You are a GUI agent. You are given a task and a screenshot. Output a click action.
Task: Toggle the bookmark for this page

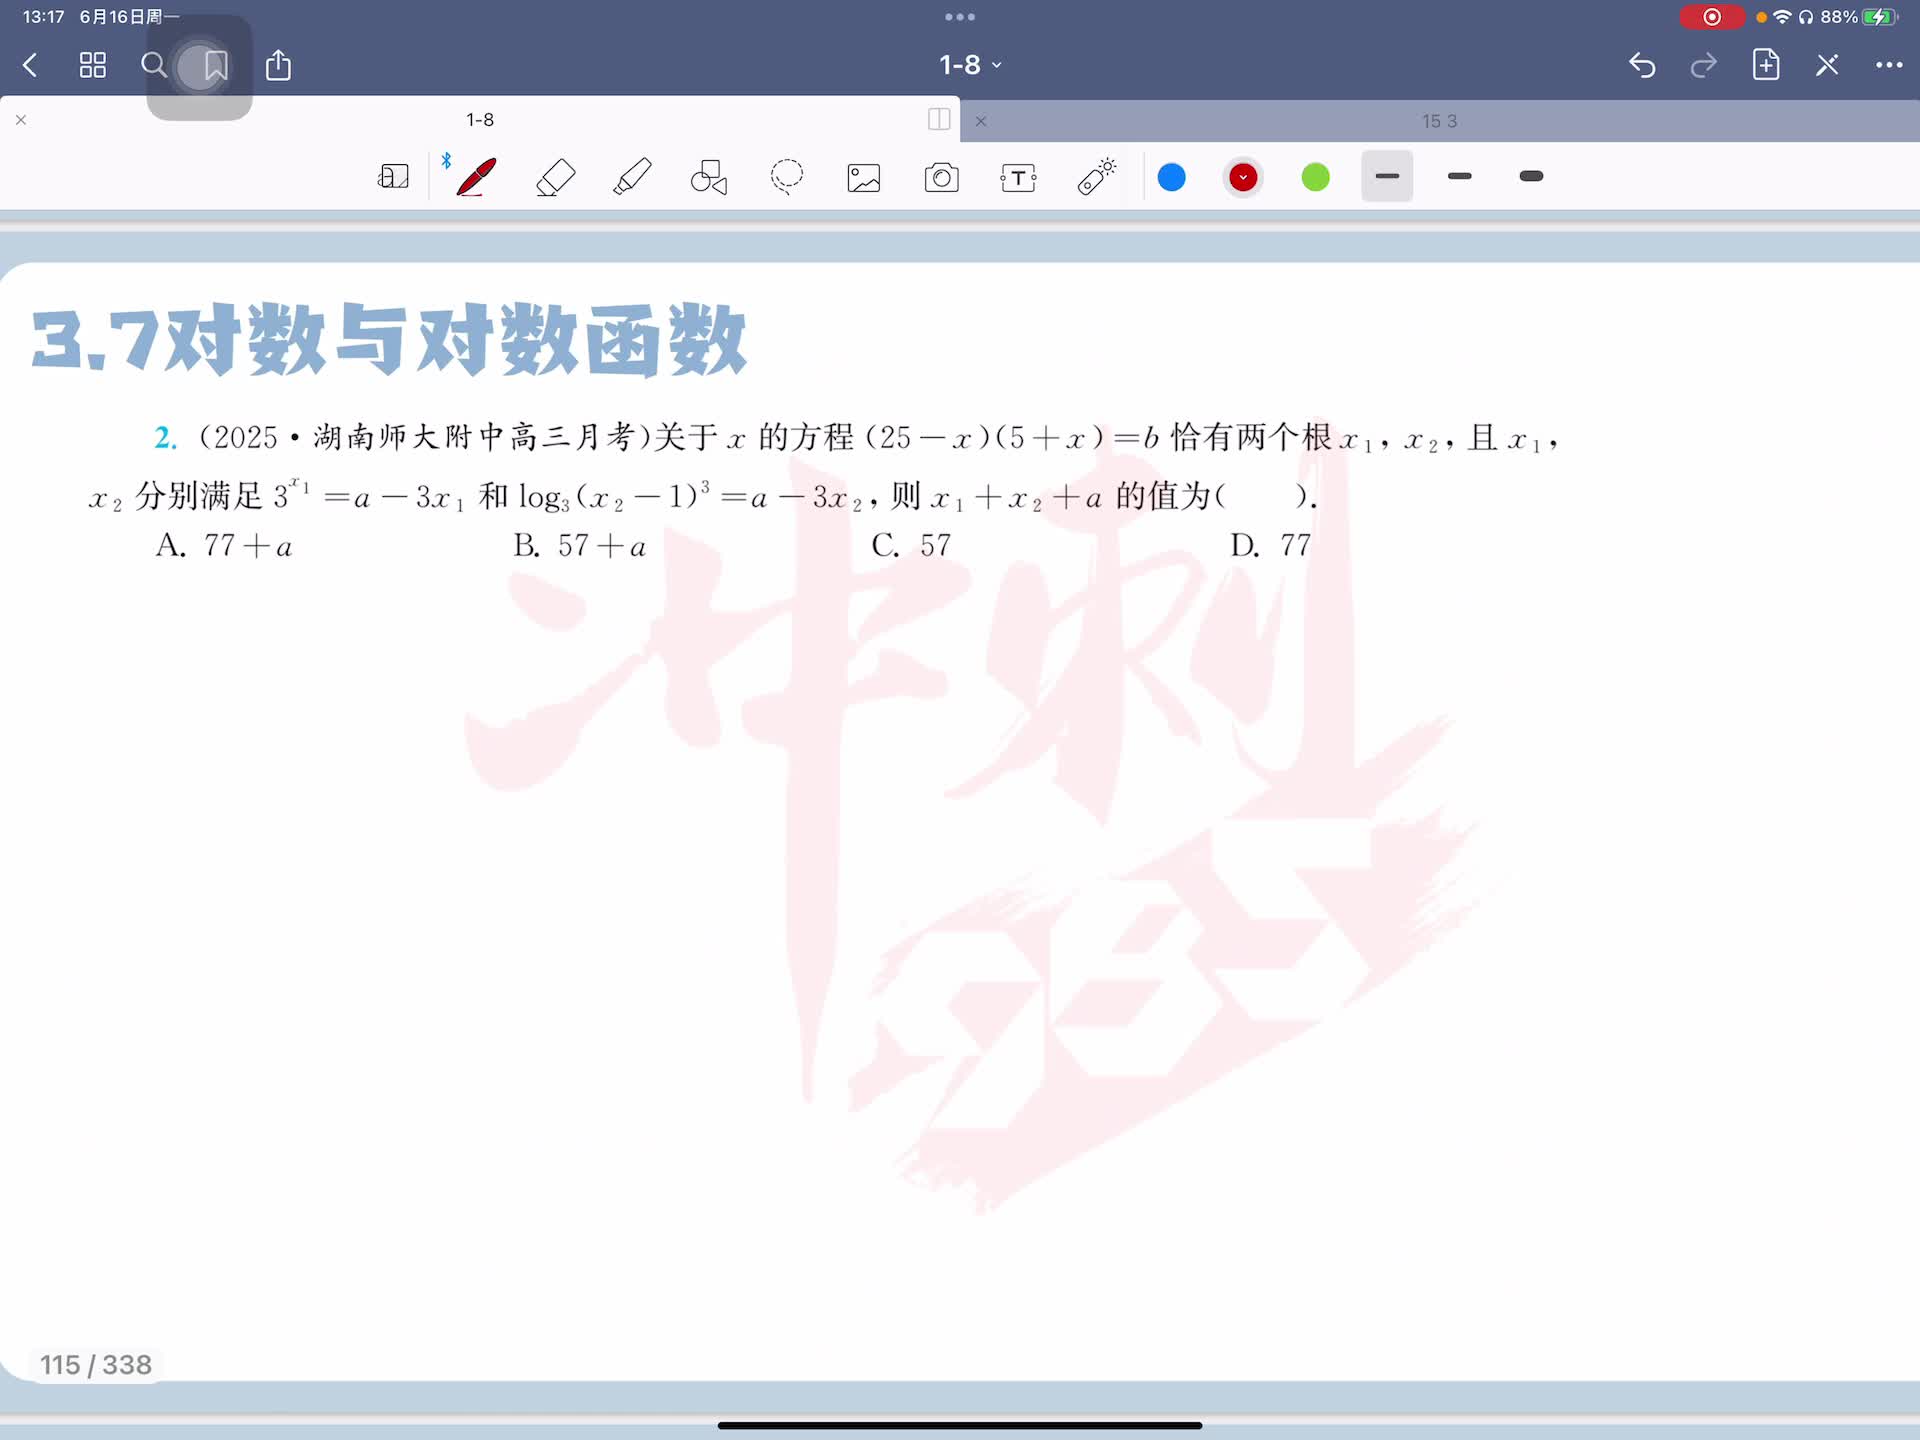pos(215,66)
